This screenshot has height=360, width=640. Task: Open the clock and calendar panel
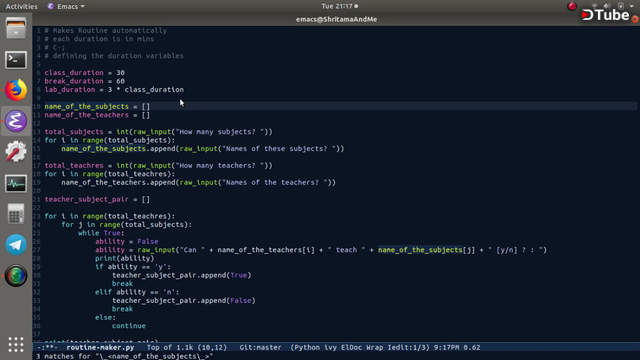click(x=339, y=6)
